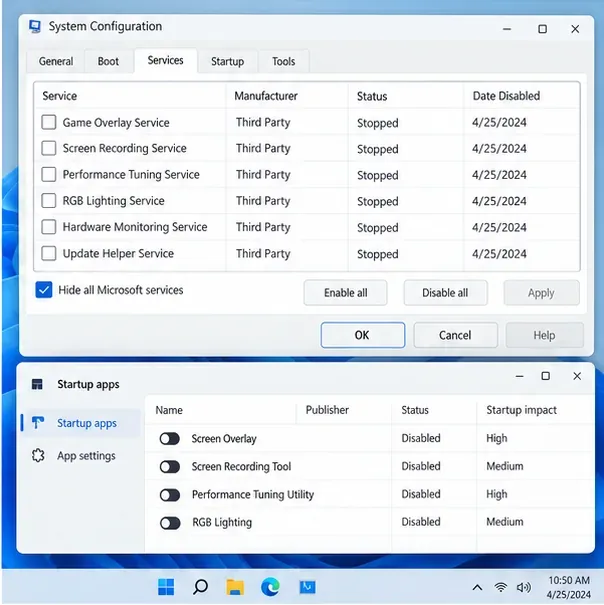Screen dimensions: 604x605
Task: Select the Game Overlay Service name
Action: click(116, 123)
